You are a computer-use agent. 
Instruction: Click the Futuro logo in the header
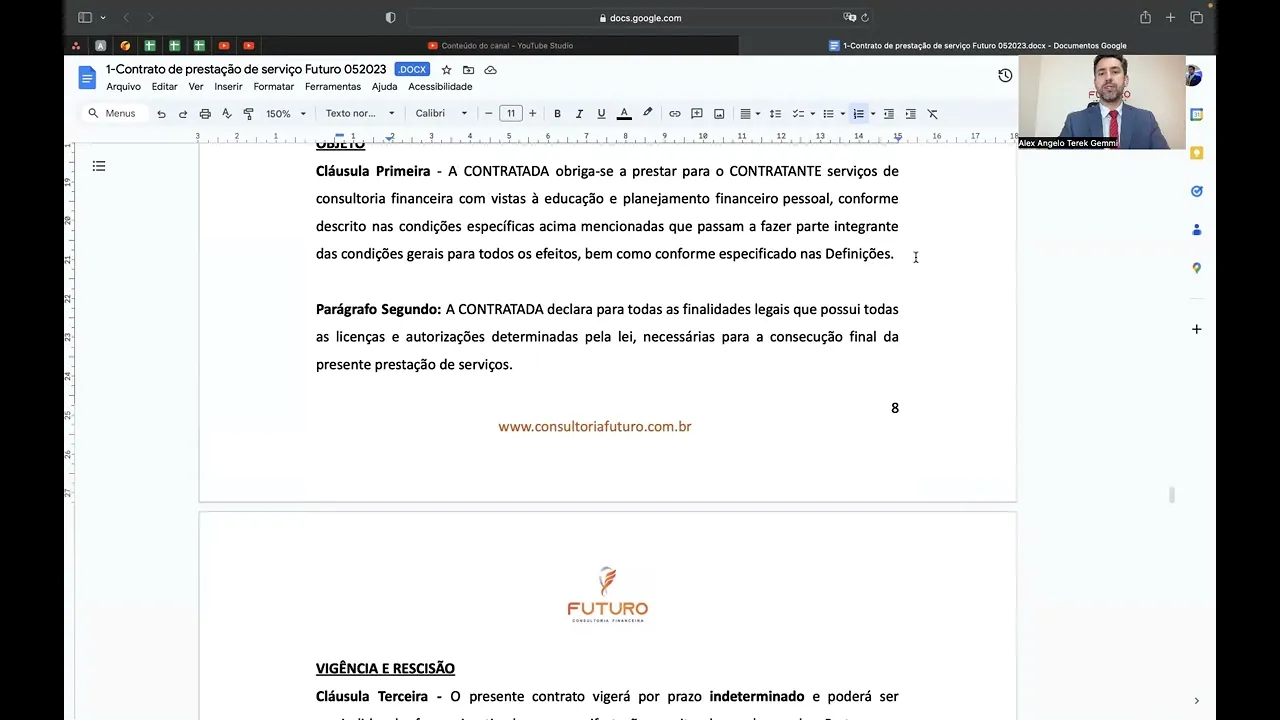607,594
